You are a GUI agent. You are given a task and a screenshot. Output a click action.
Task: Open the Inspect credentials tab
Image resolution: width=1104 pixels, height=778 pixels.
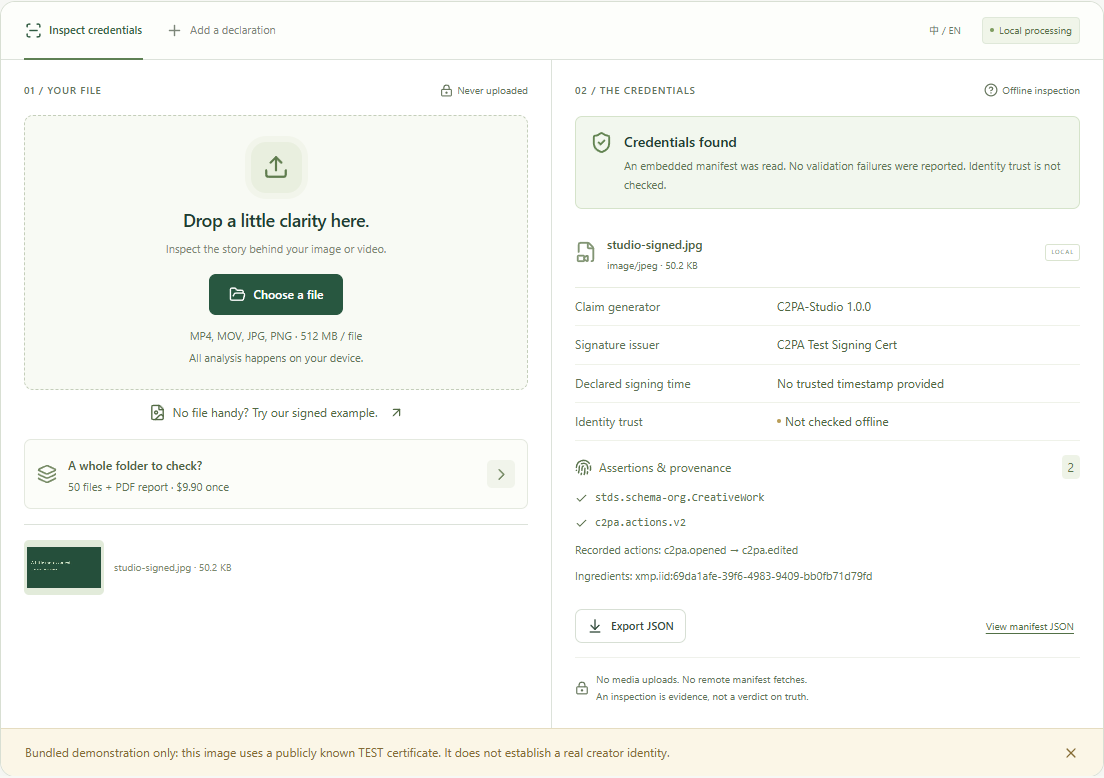click(84, 30)
